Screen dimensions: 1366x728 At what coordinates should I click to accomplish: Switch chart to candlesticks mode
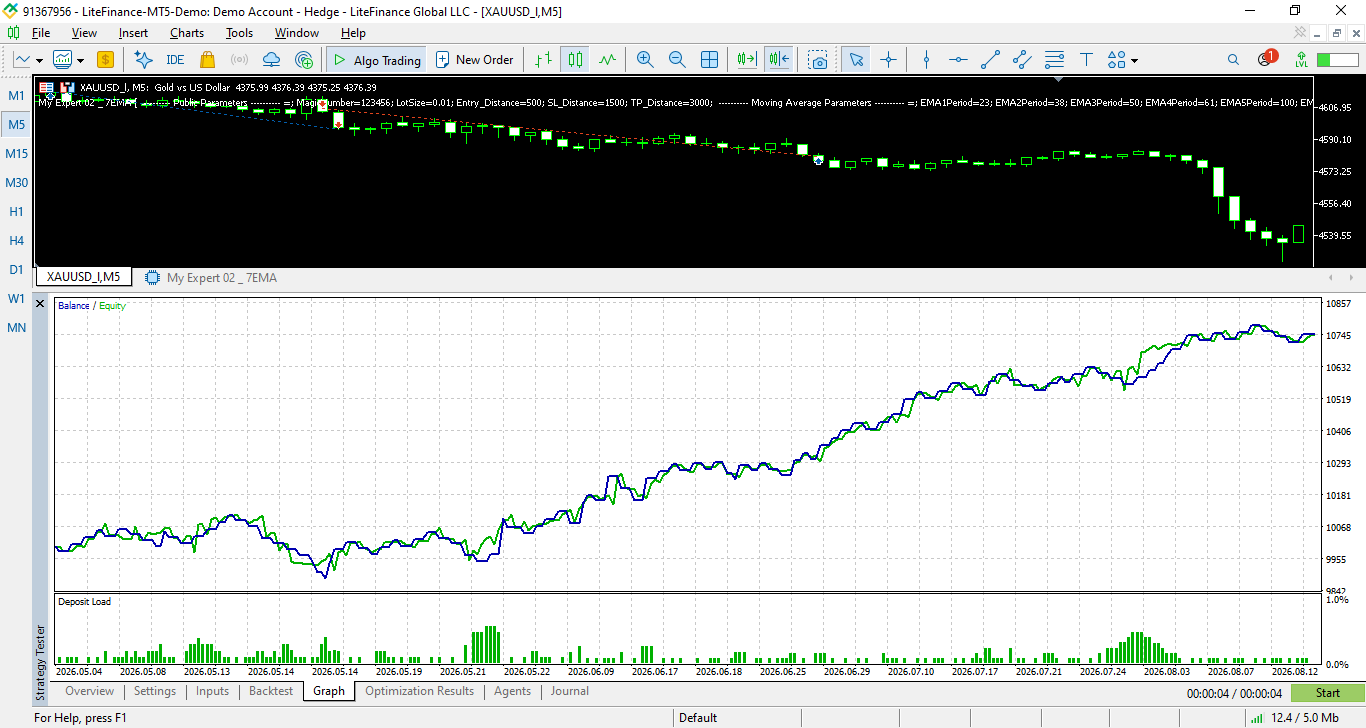575,60
